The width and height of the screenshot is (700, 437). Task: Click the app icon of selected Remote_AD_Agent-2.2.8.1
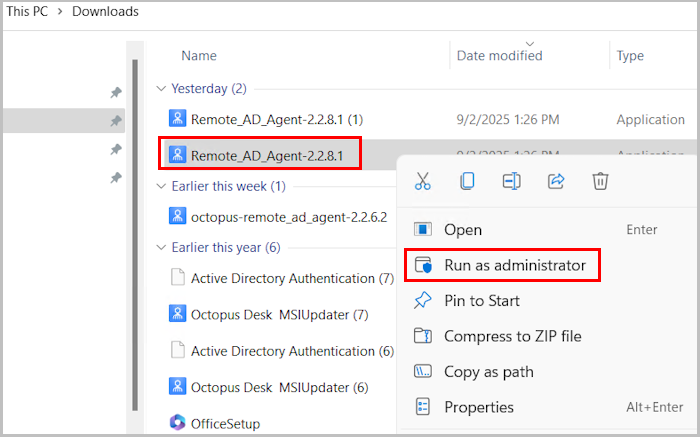pyautogui.click(x=177, y=155)
